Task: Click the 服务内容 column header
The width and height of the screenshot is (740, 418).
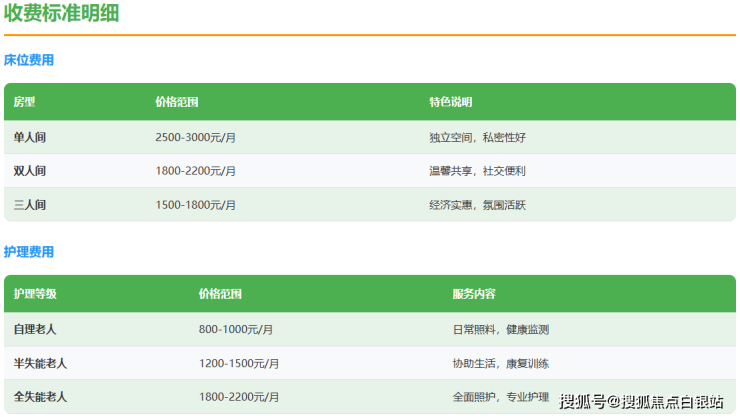Action: tap(474, 294)
